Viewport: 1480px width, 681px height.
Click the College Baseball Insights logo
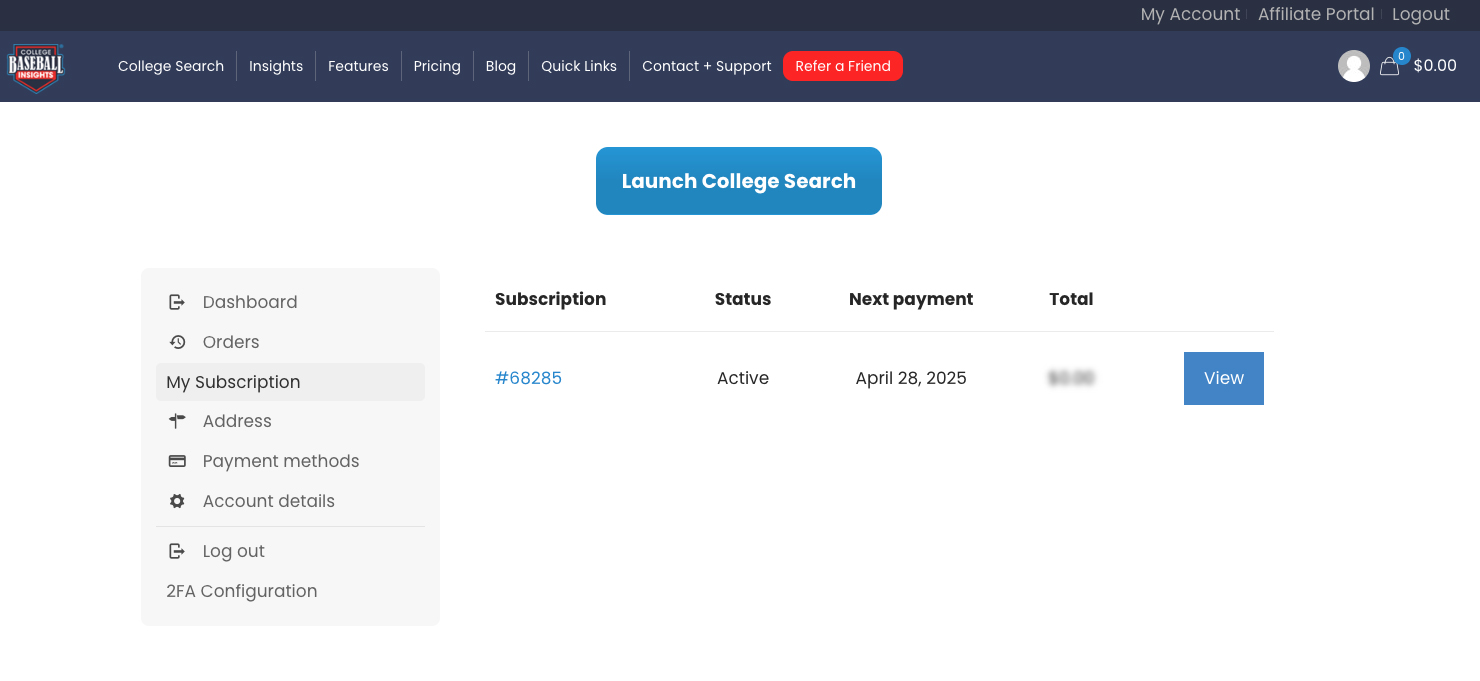[36, 67]
